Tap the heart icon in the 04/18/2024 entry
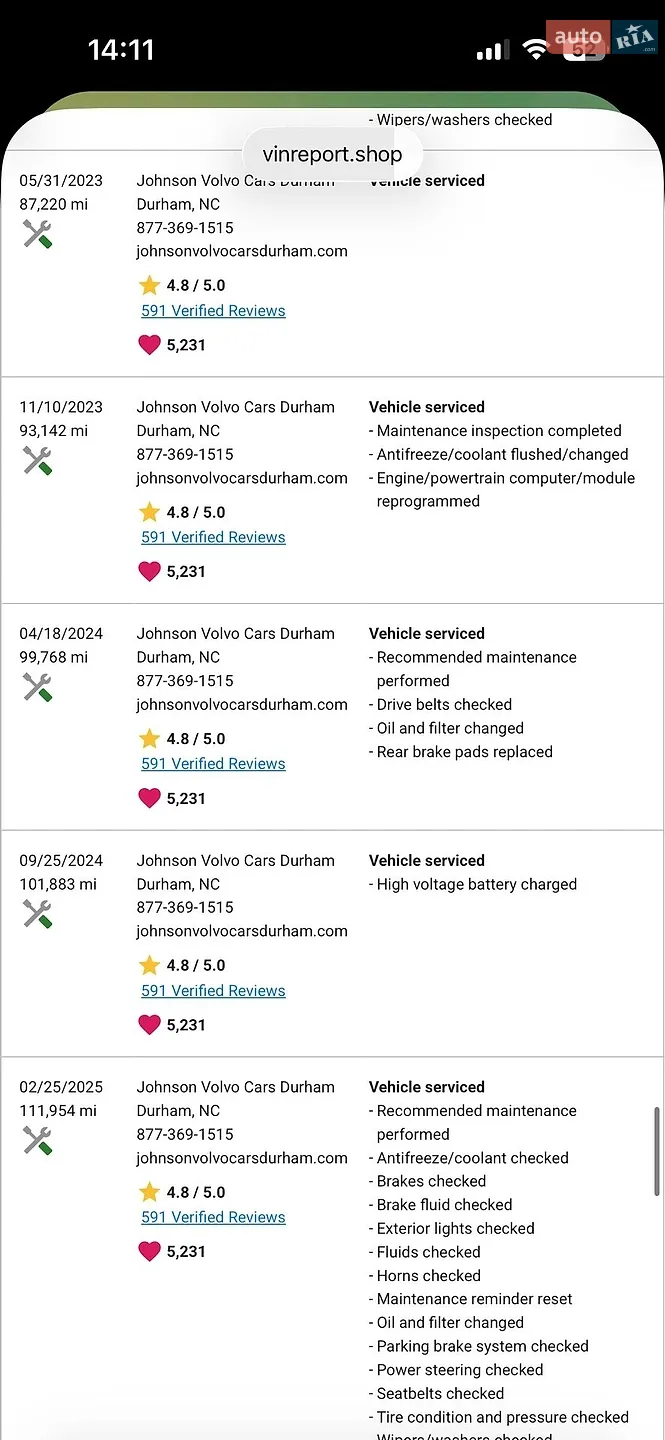 pos(149,798)
